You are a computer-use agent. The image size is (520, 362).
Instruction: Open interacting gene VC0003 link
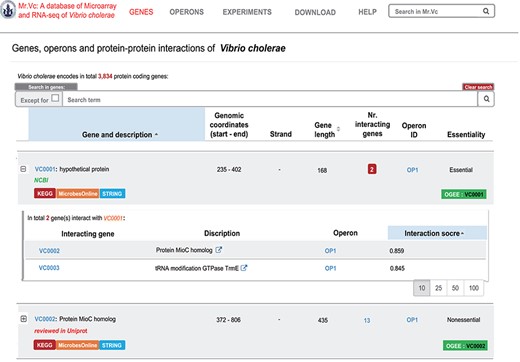[x=49, y=268]
